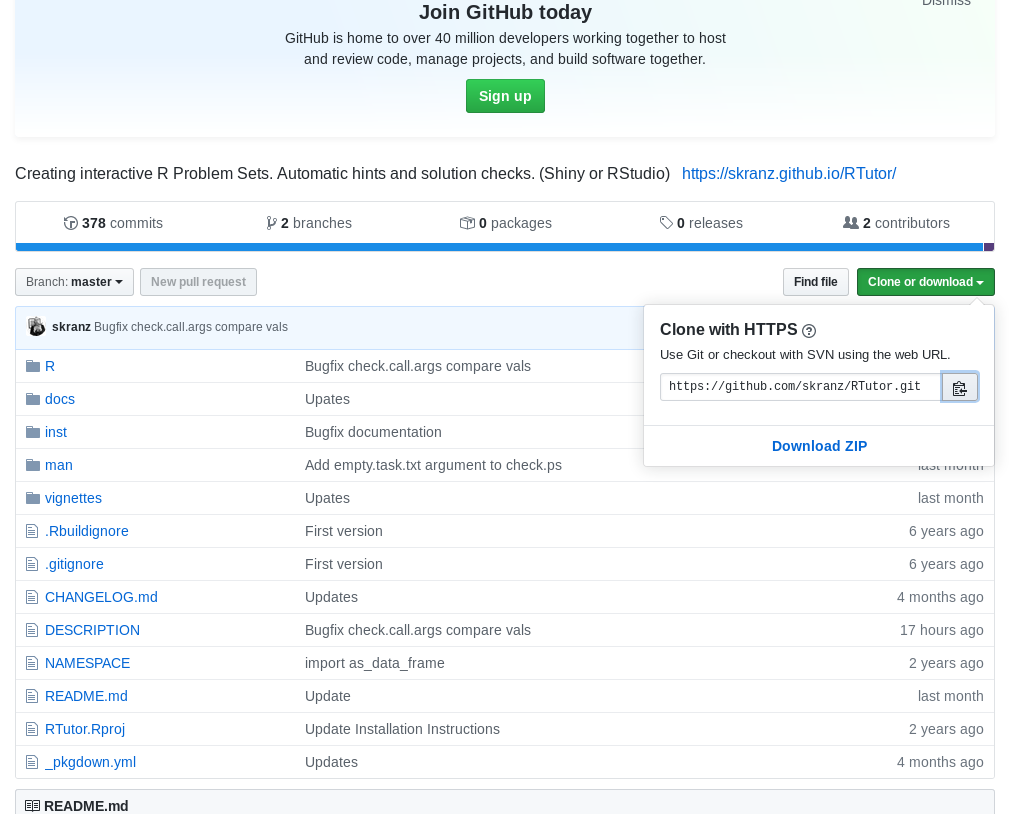Open .Rbuildignore file
The height and width of the screenshot is (814, 1009).
(87, 531)
